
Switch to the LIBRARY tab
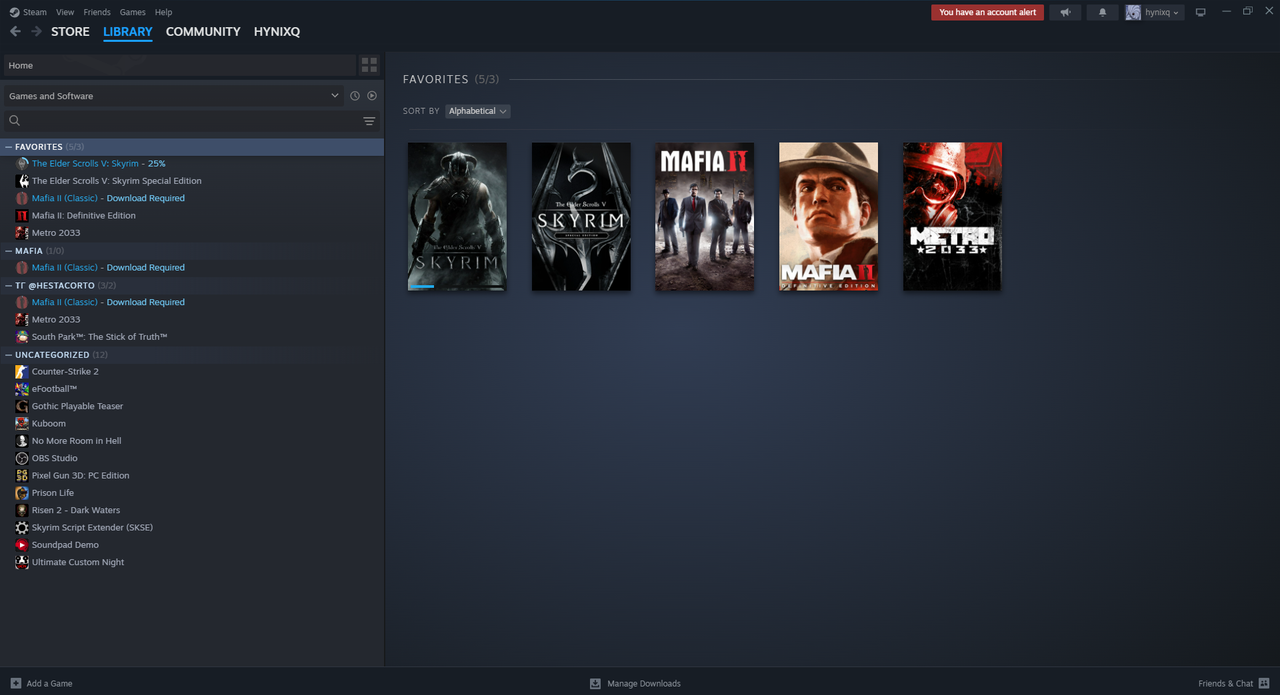click(128, 32)
